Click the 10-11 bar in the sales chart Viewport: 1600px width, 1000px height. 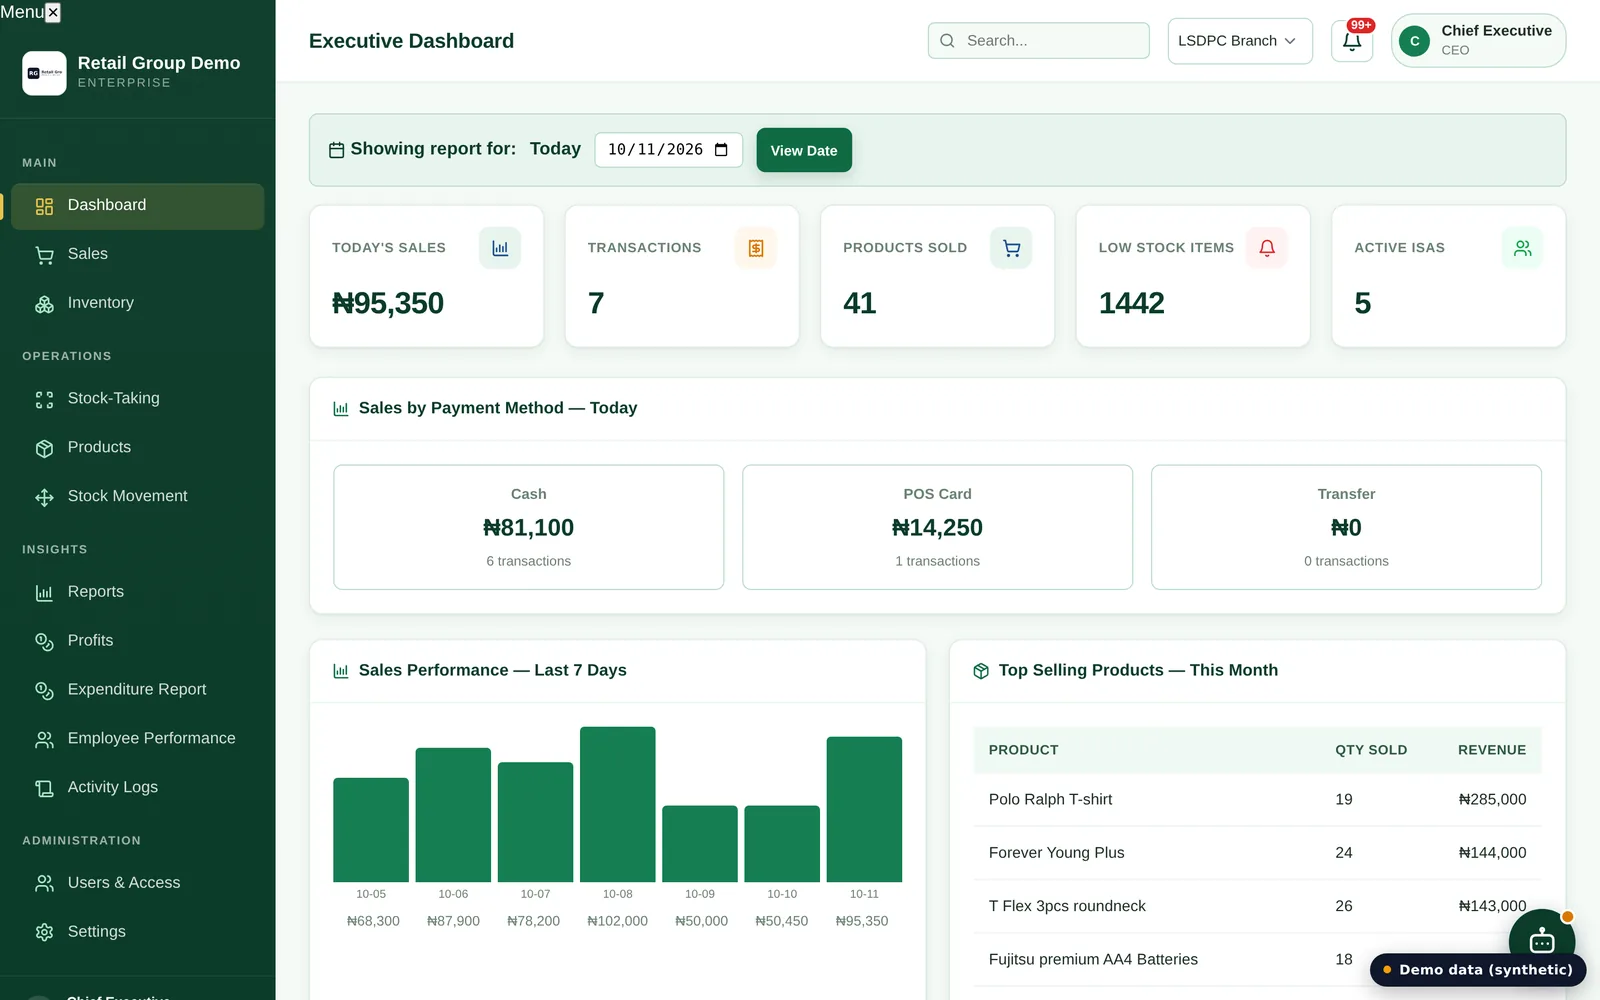point(864,809)
